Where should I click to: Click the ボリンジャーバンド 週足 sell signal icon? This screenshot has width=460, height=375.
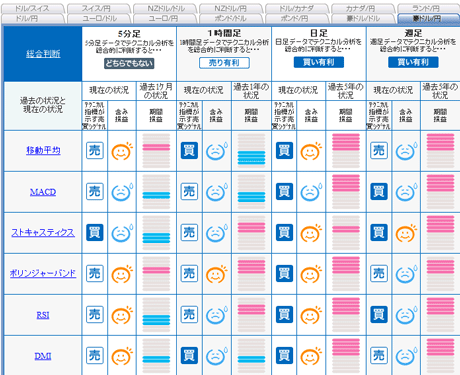pos(379,273)
